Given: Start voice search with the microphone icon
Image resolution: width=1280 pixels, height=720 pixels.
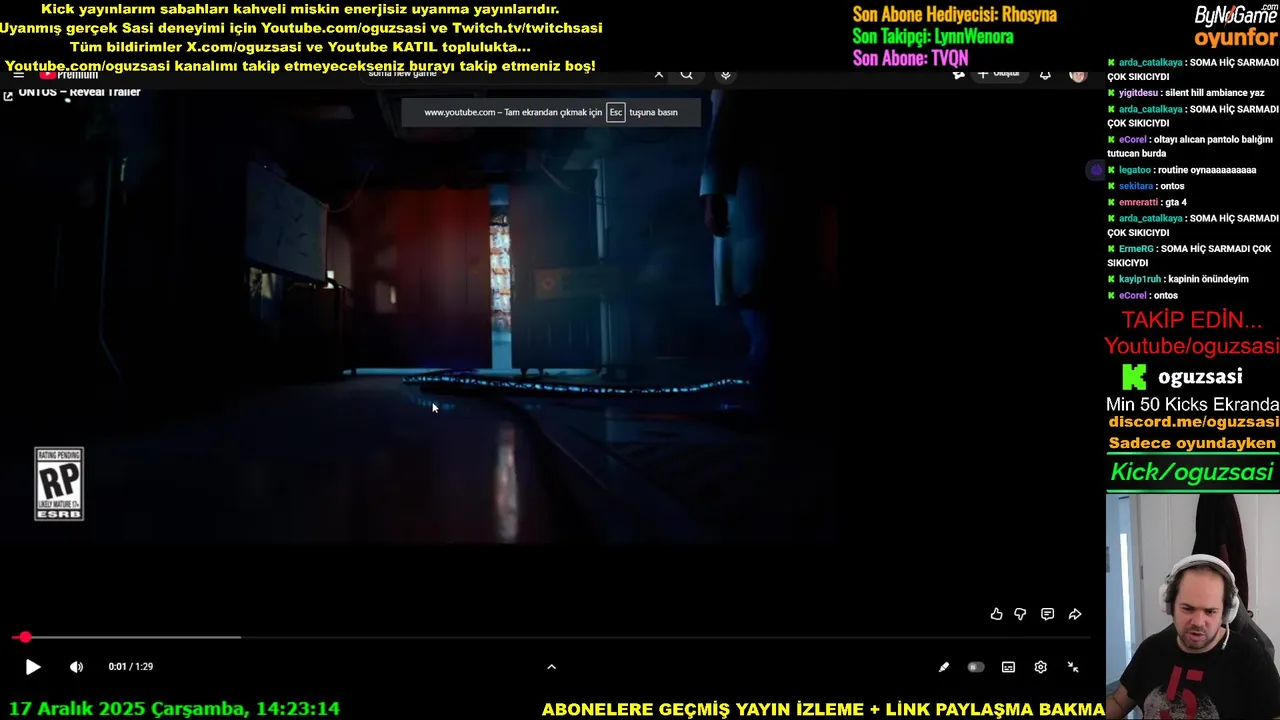Looking at the screenshot, I should click(x=726, y=74).
